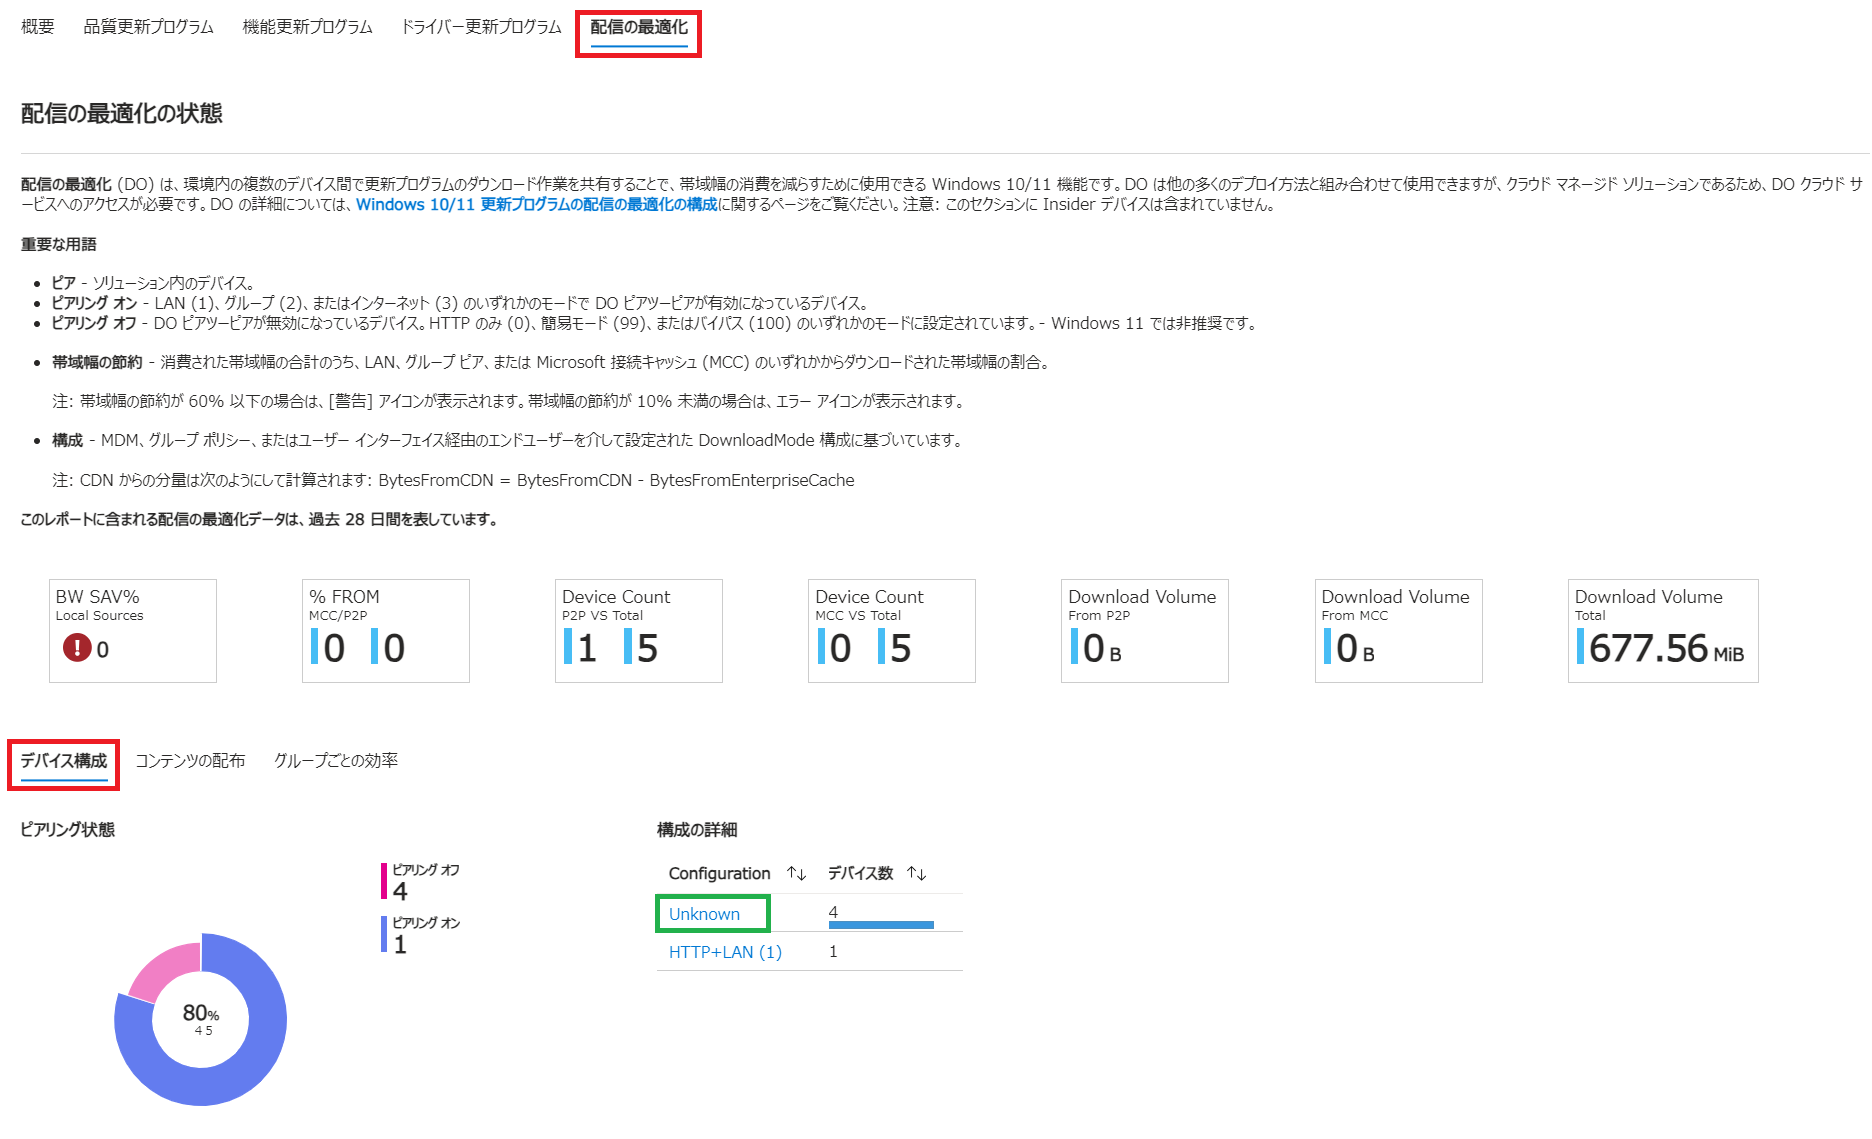Click the ピアリング オフ legend color marker
The height and width of the screenshot is (1139, 1872).
click(384, 881)
